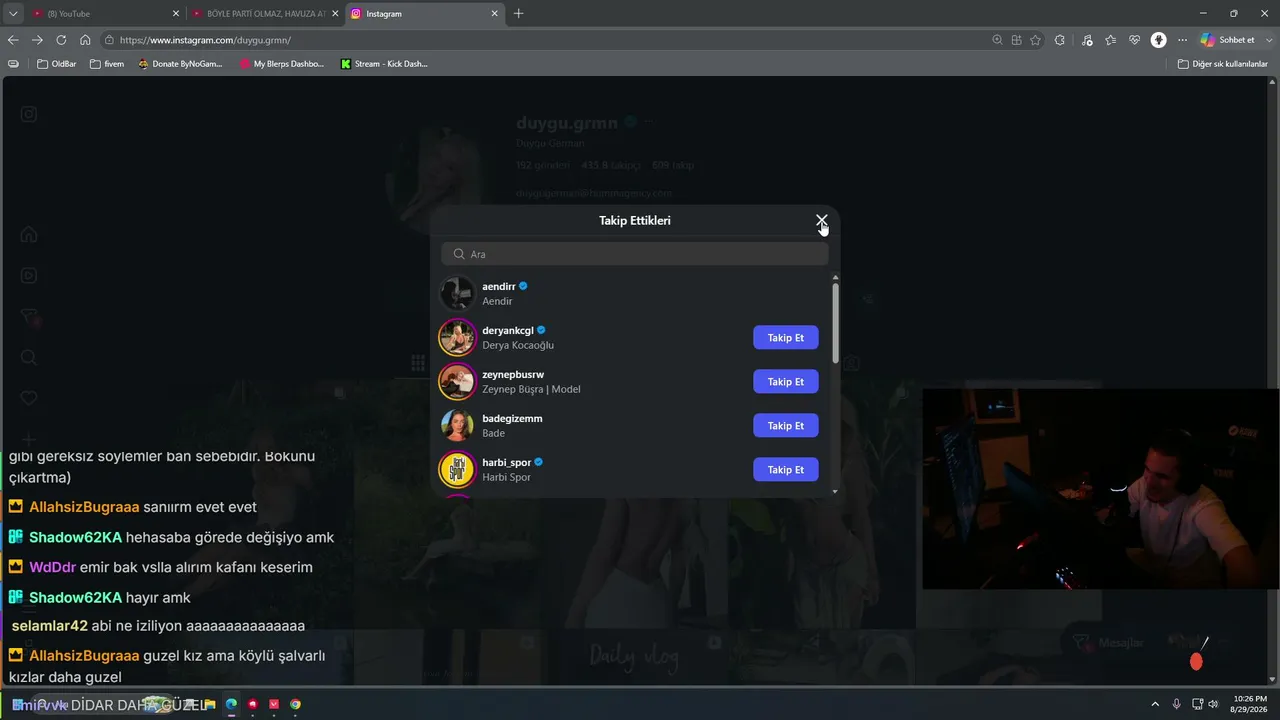Open Donate ByNoGam... bookmark
Viewport: 1280px width, 720px height.
pyautogui.click(x=180, y=64)
